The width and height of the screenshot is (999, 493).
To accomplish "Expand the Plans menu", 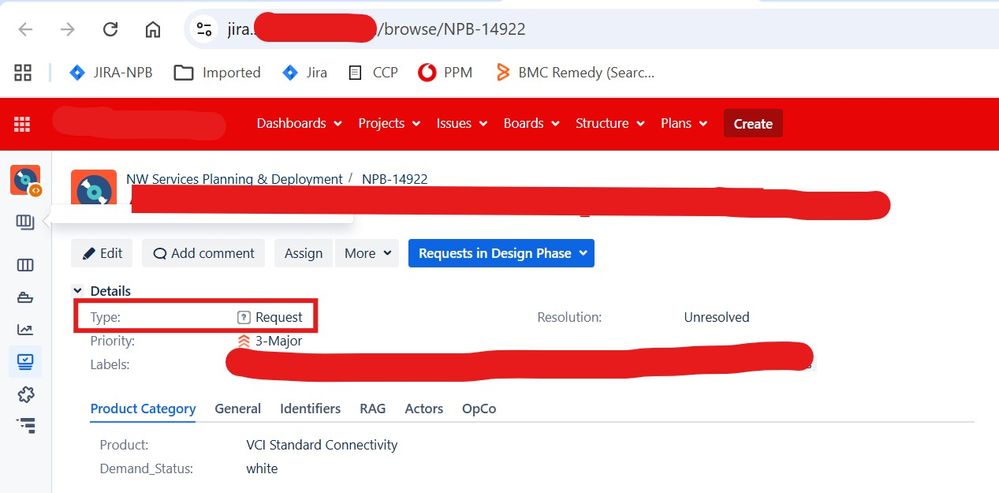I will [x=684, y=124].
